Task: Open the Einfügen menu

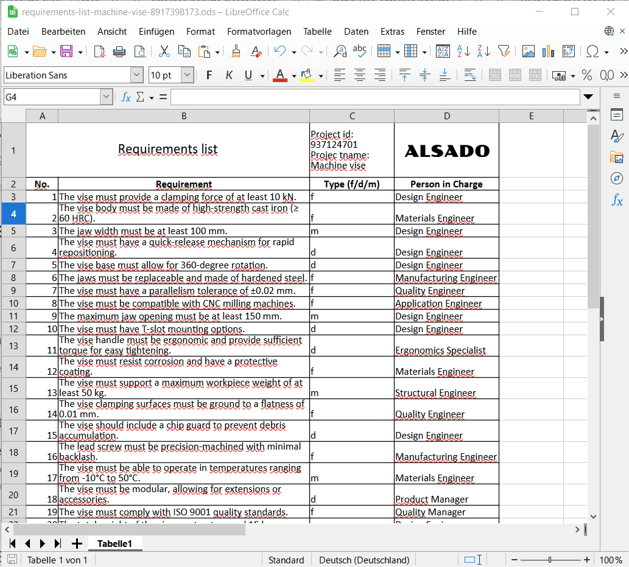Action: (156, 31)
